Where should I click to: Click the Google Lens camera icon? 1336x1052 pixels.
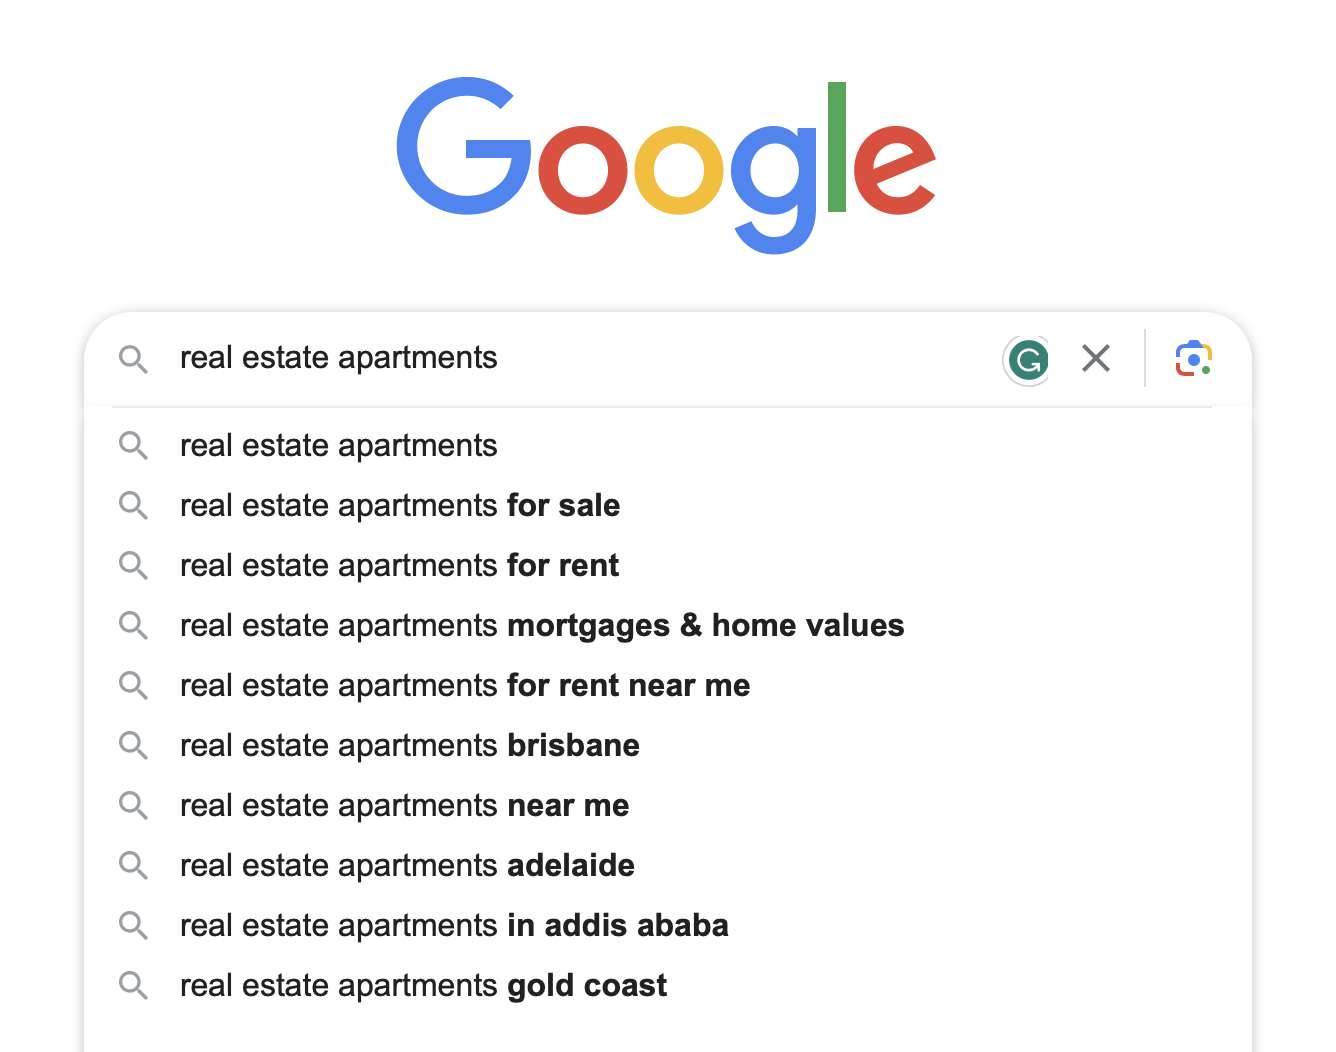[1193, 358]
